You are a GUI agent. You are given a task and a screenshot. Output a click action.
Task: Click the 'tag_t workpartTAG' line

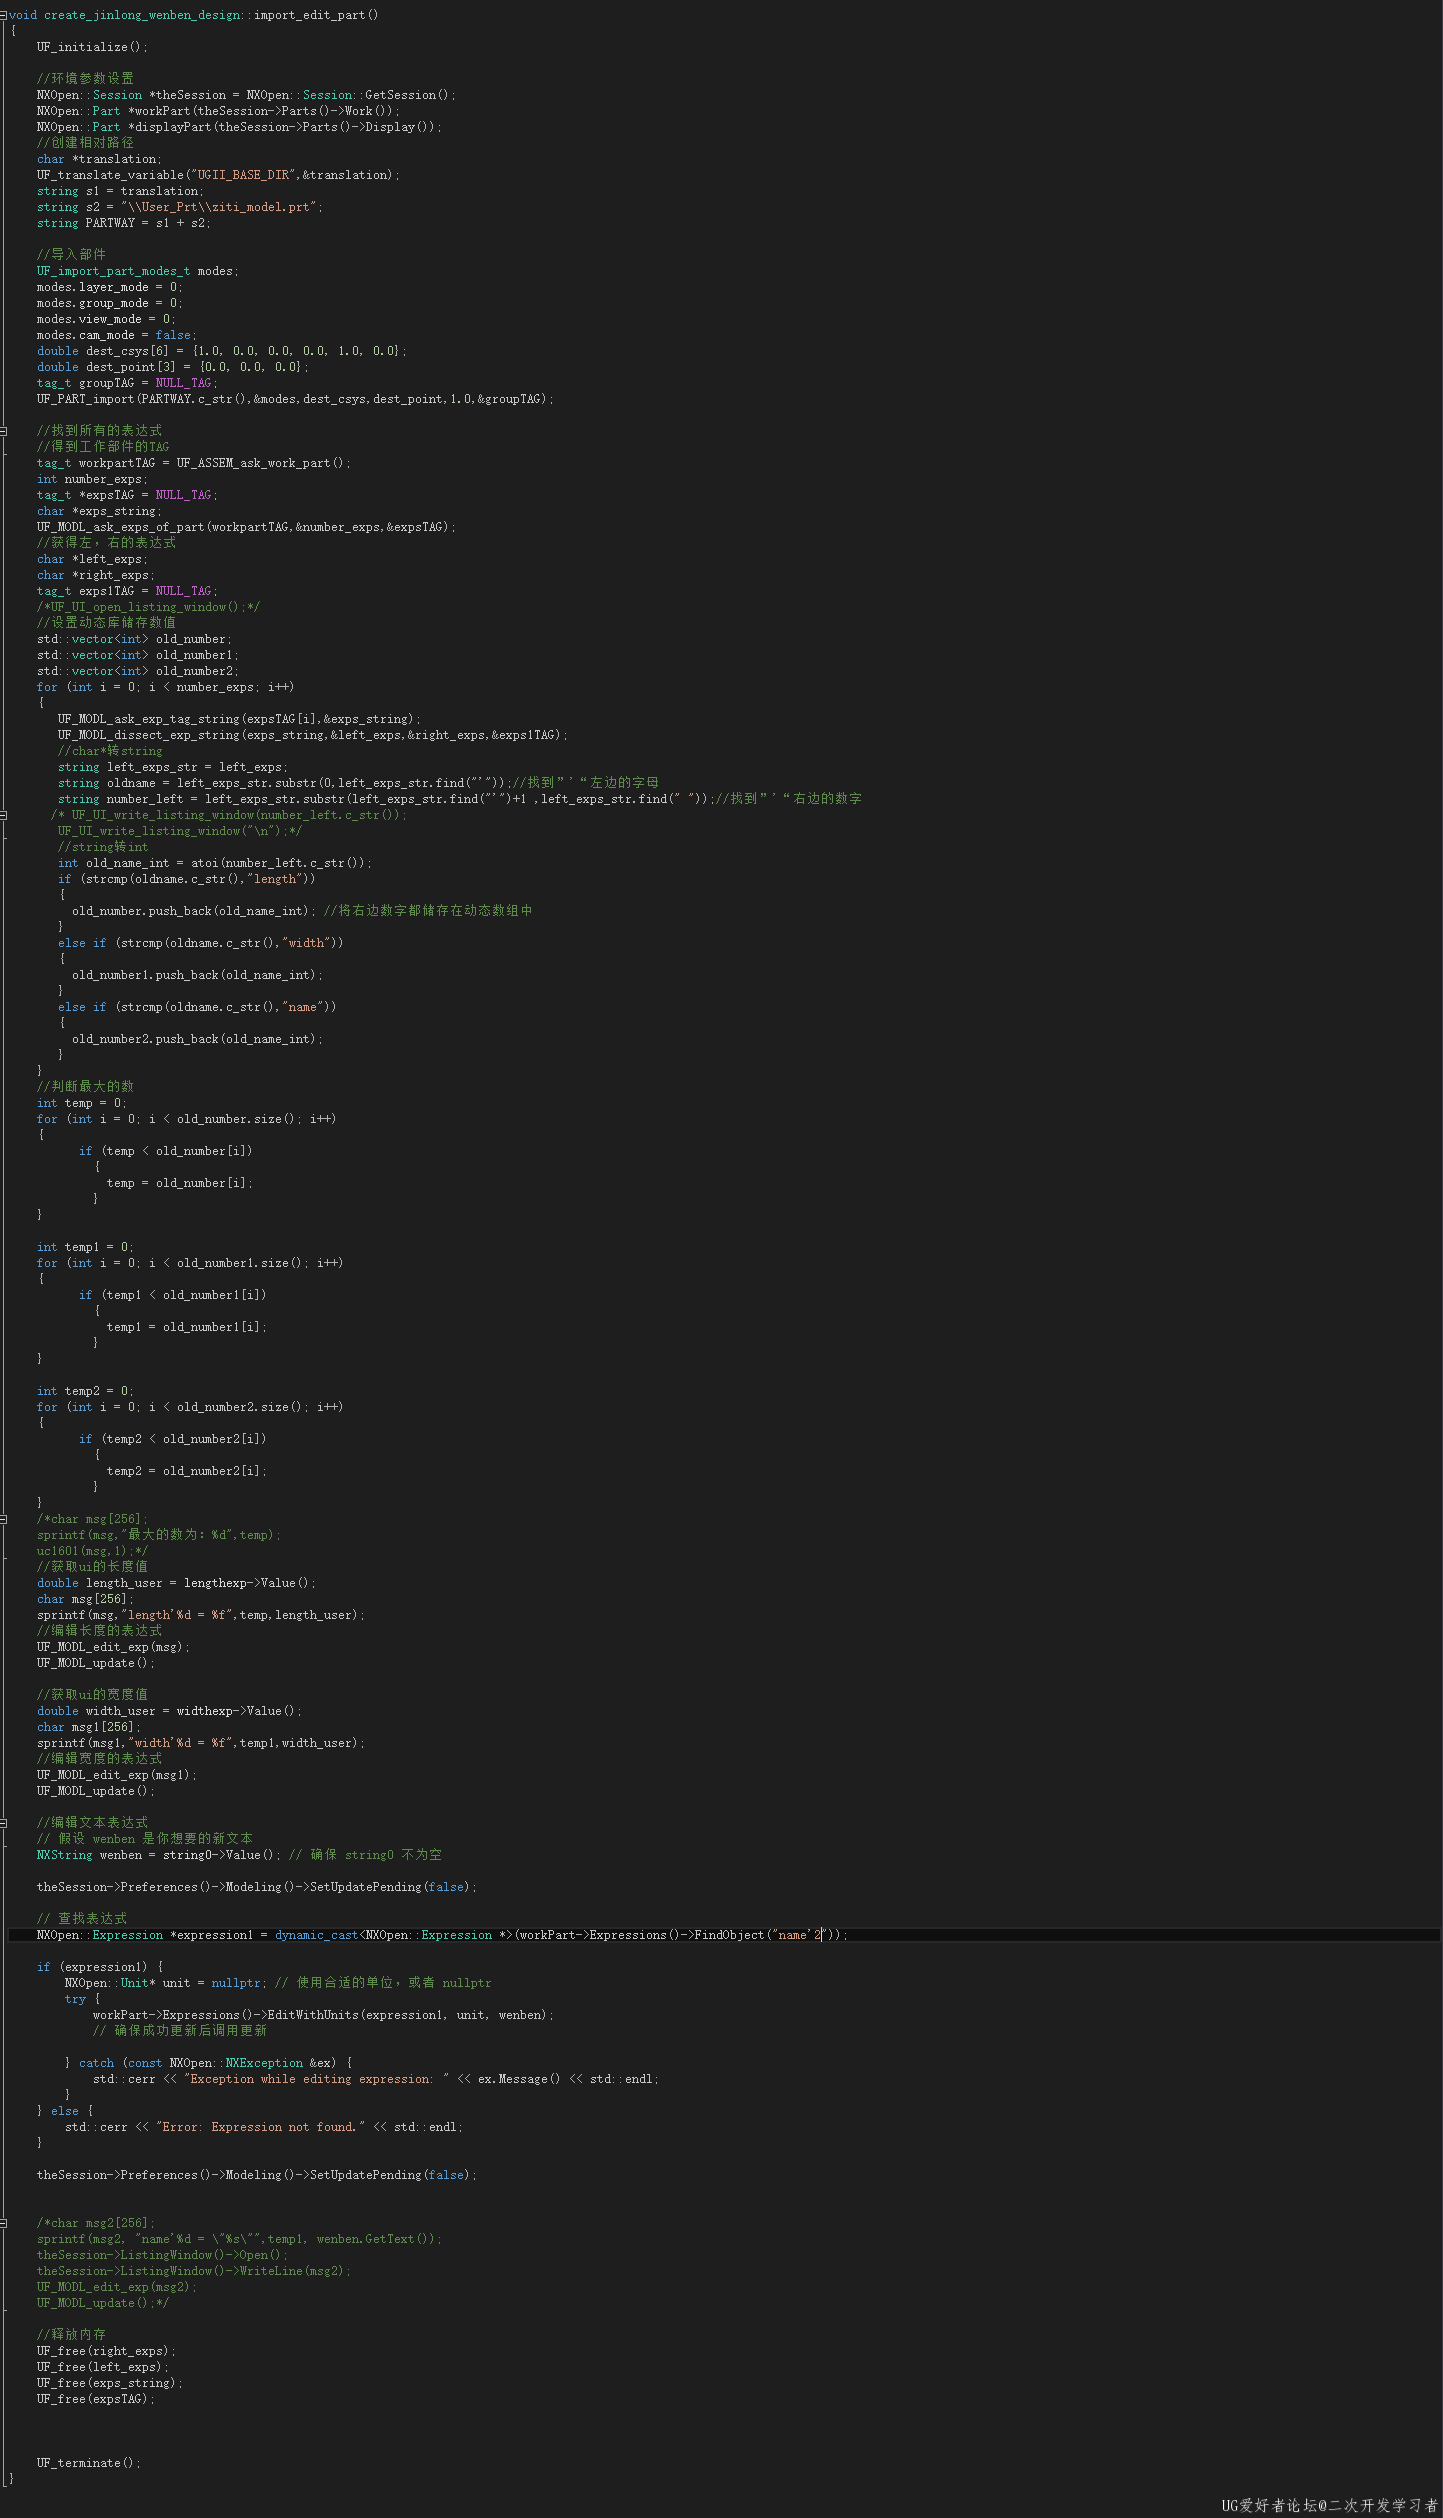194,463
